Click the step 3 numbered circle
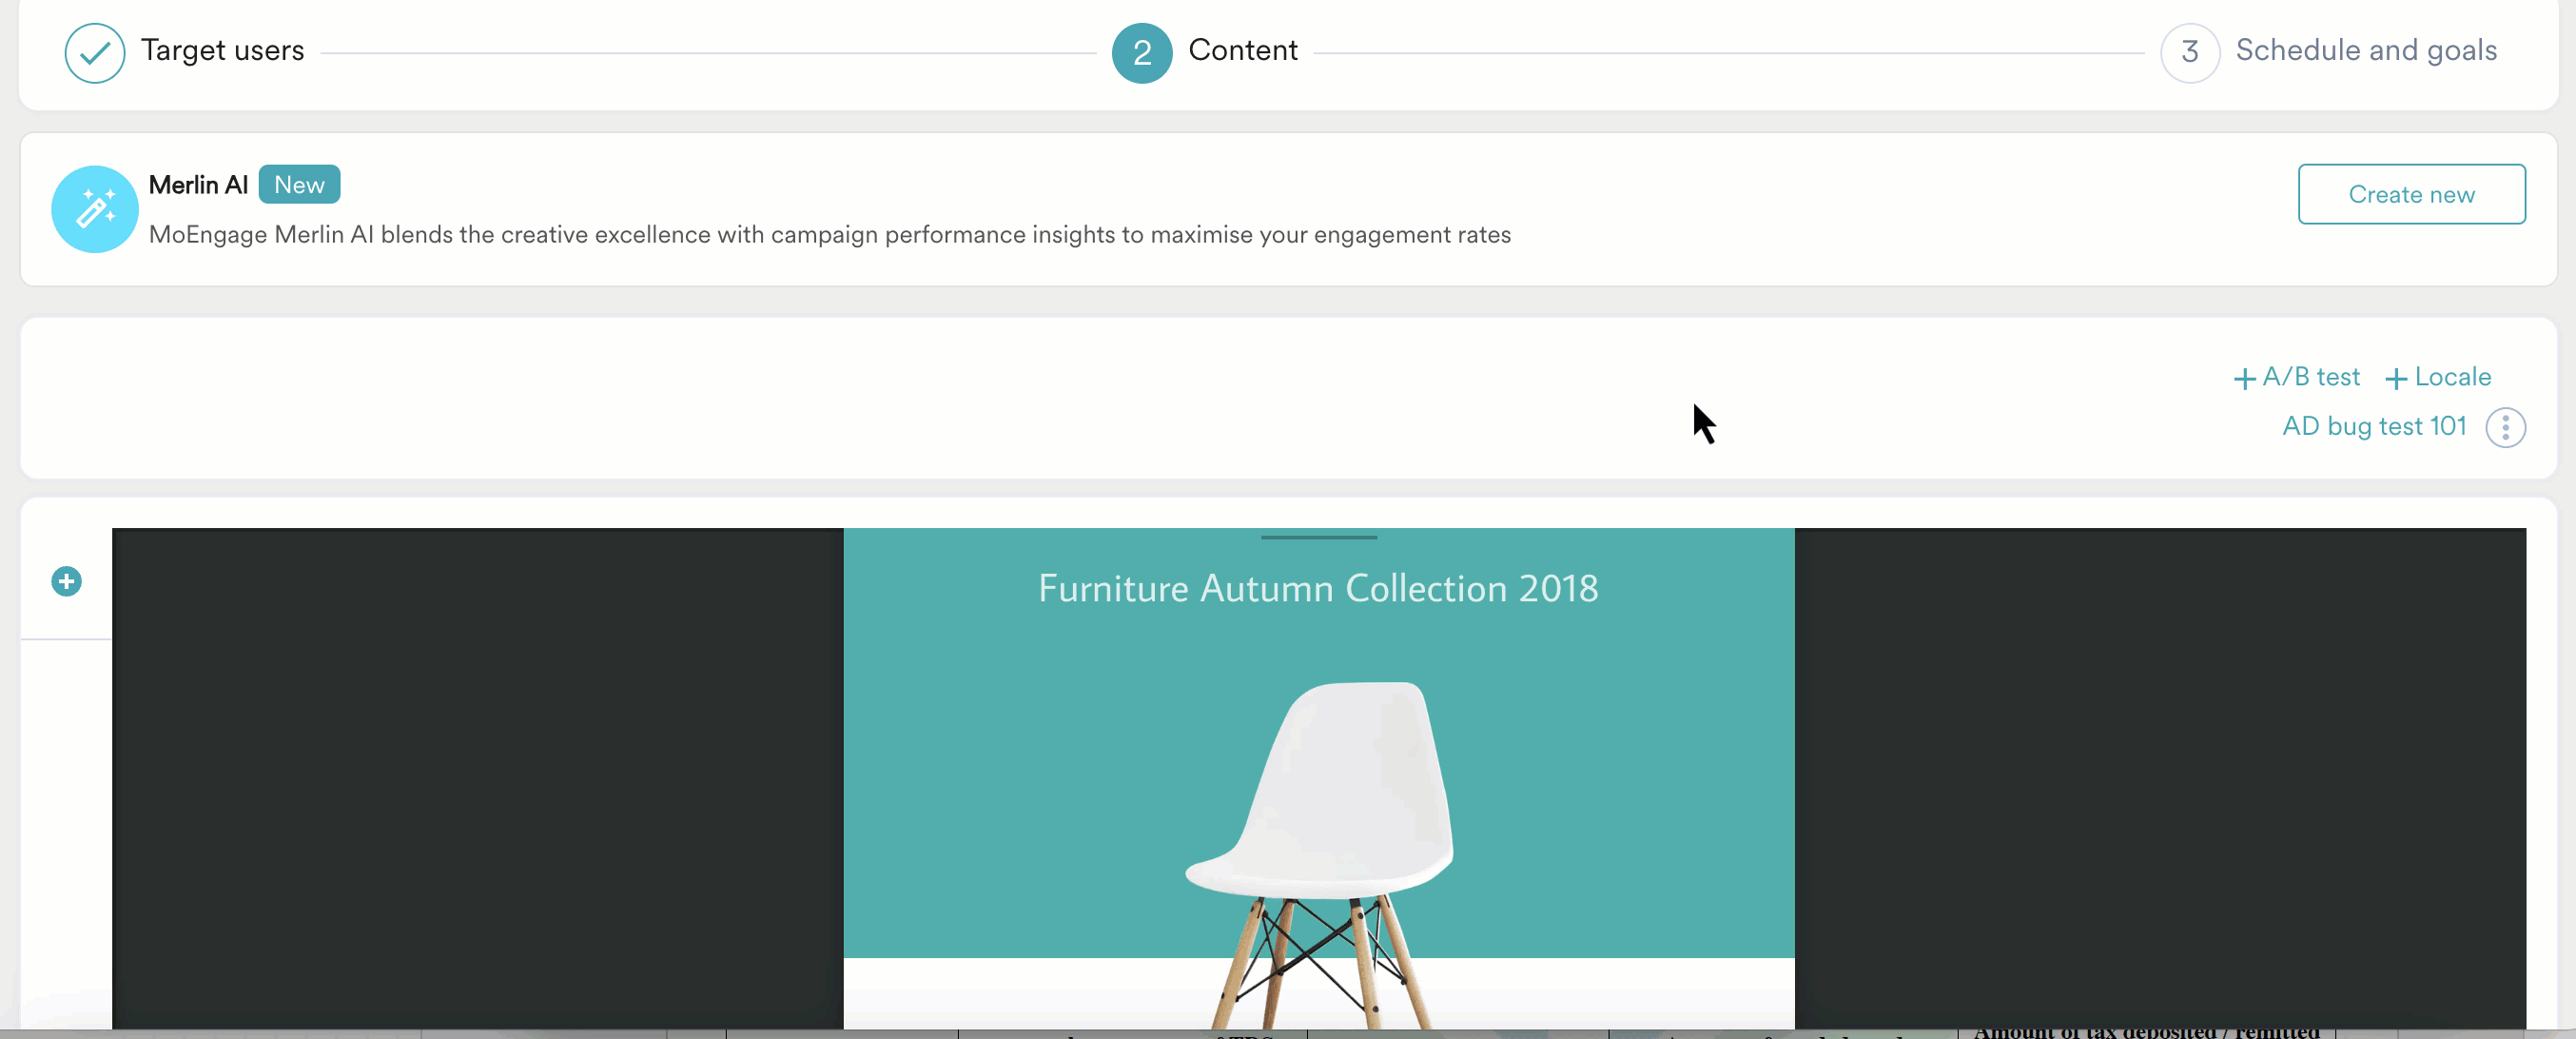Viewport: 2576px width, 1039px height. tap(2189, 53)
